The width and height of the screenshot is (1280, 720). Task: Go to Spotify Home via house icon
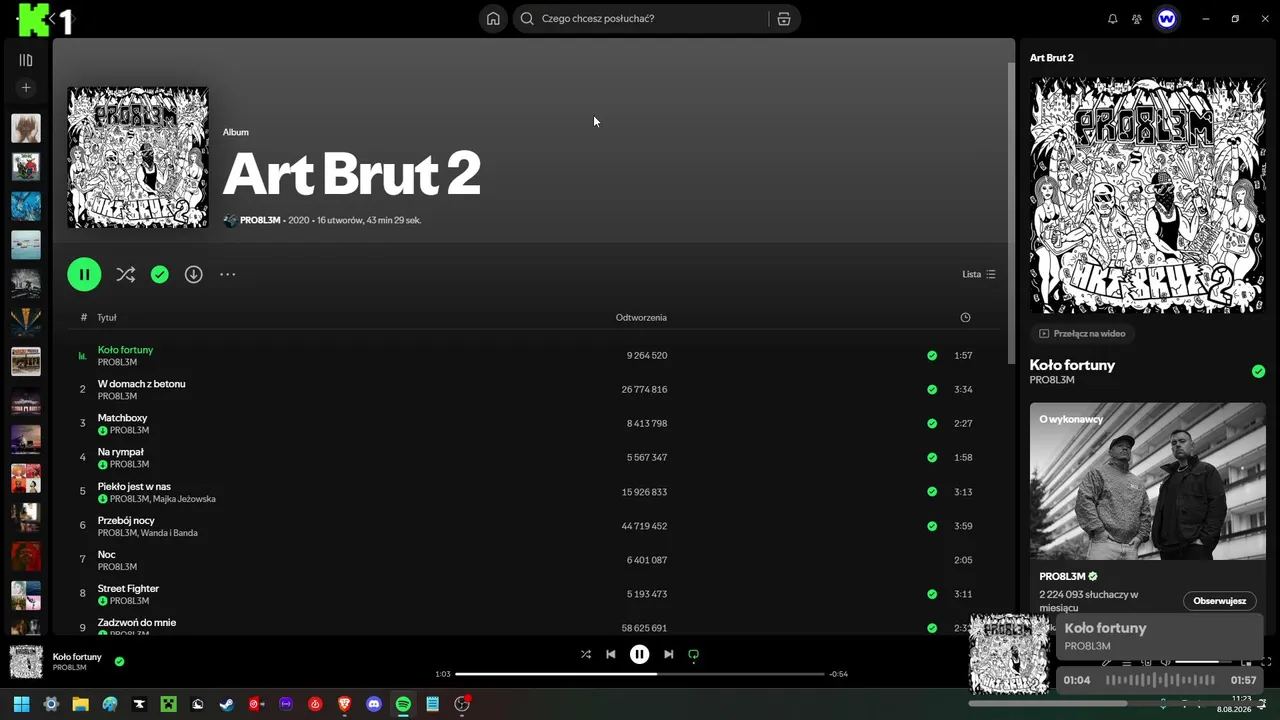click(x=493, y=18)
